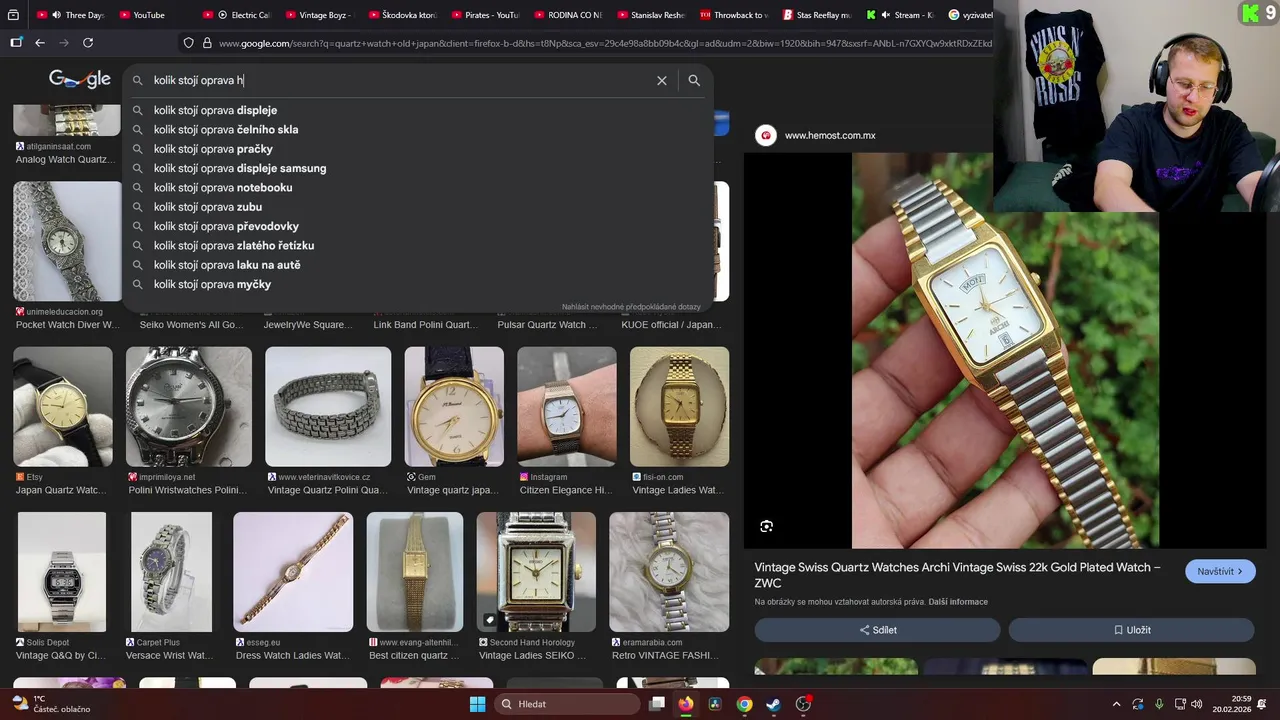Click the search magnifier button in Google bar
The width and height of the screenshot is (1280, 720).
tap(694, 81)
